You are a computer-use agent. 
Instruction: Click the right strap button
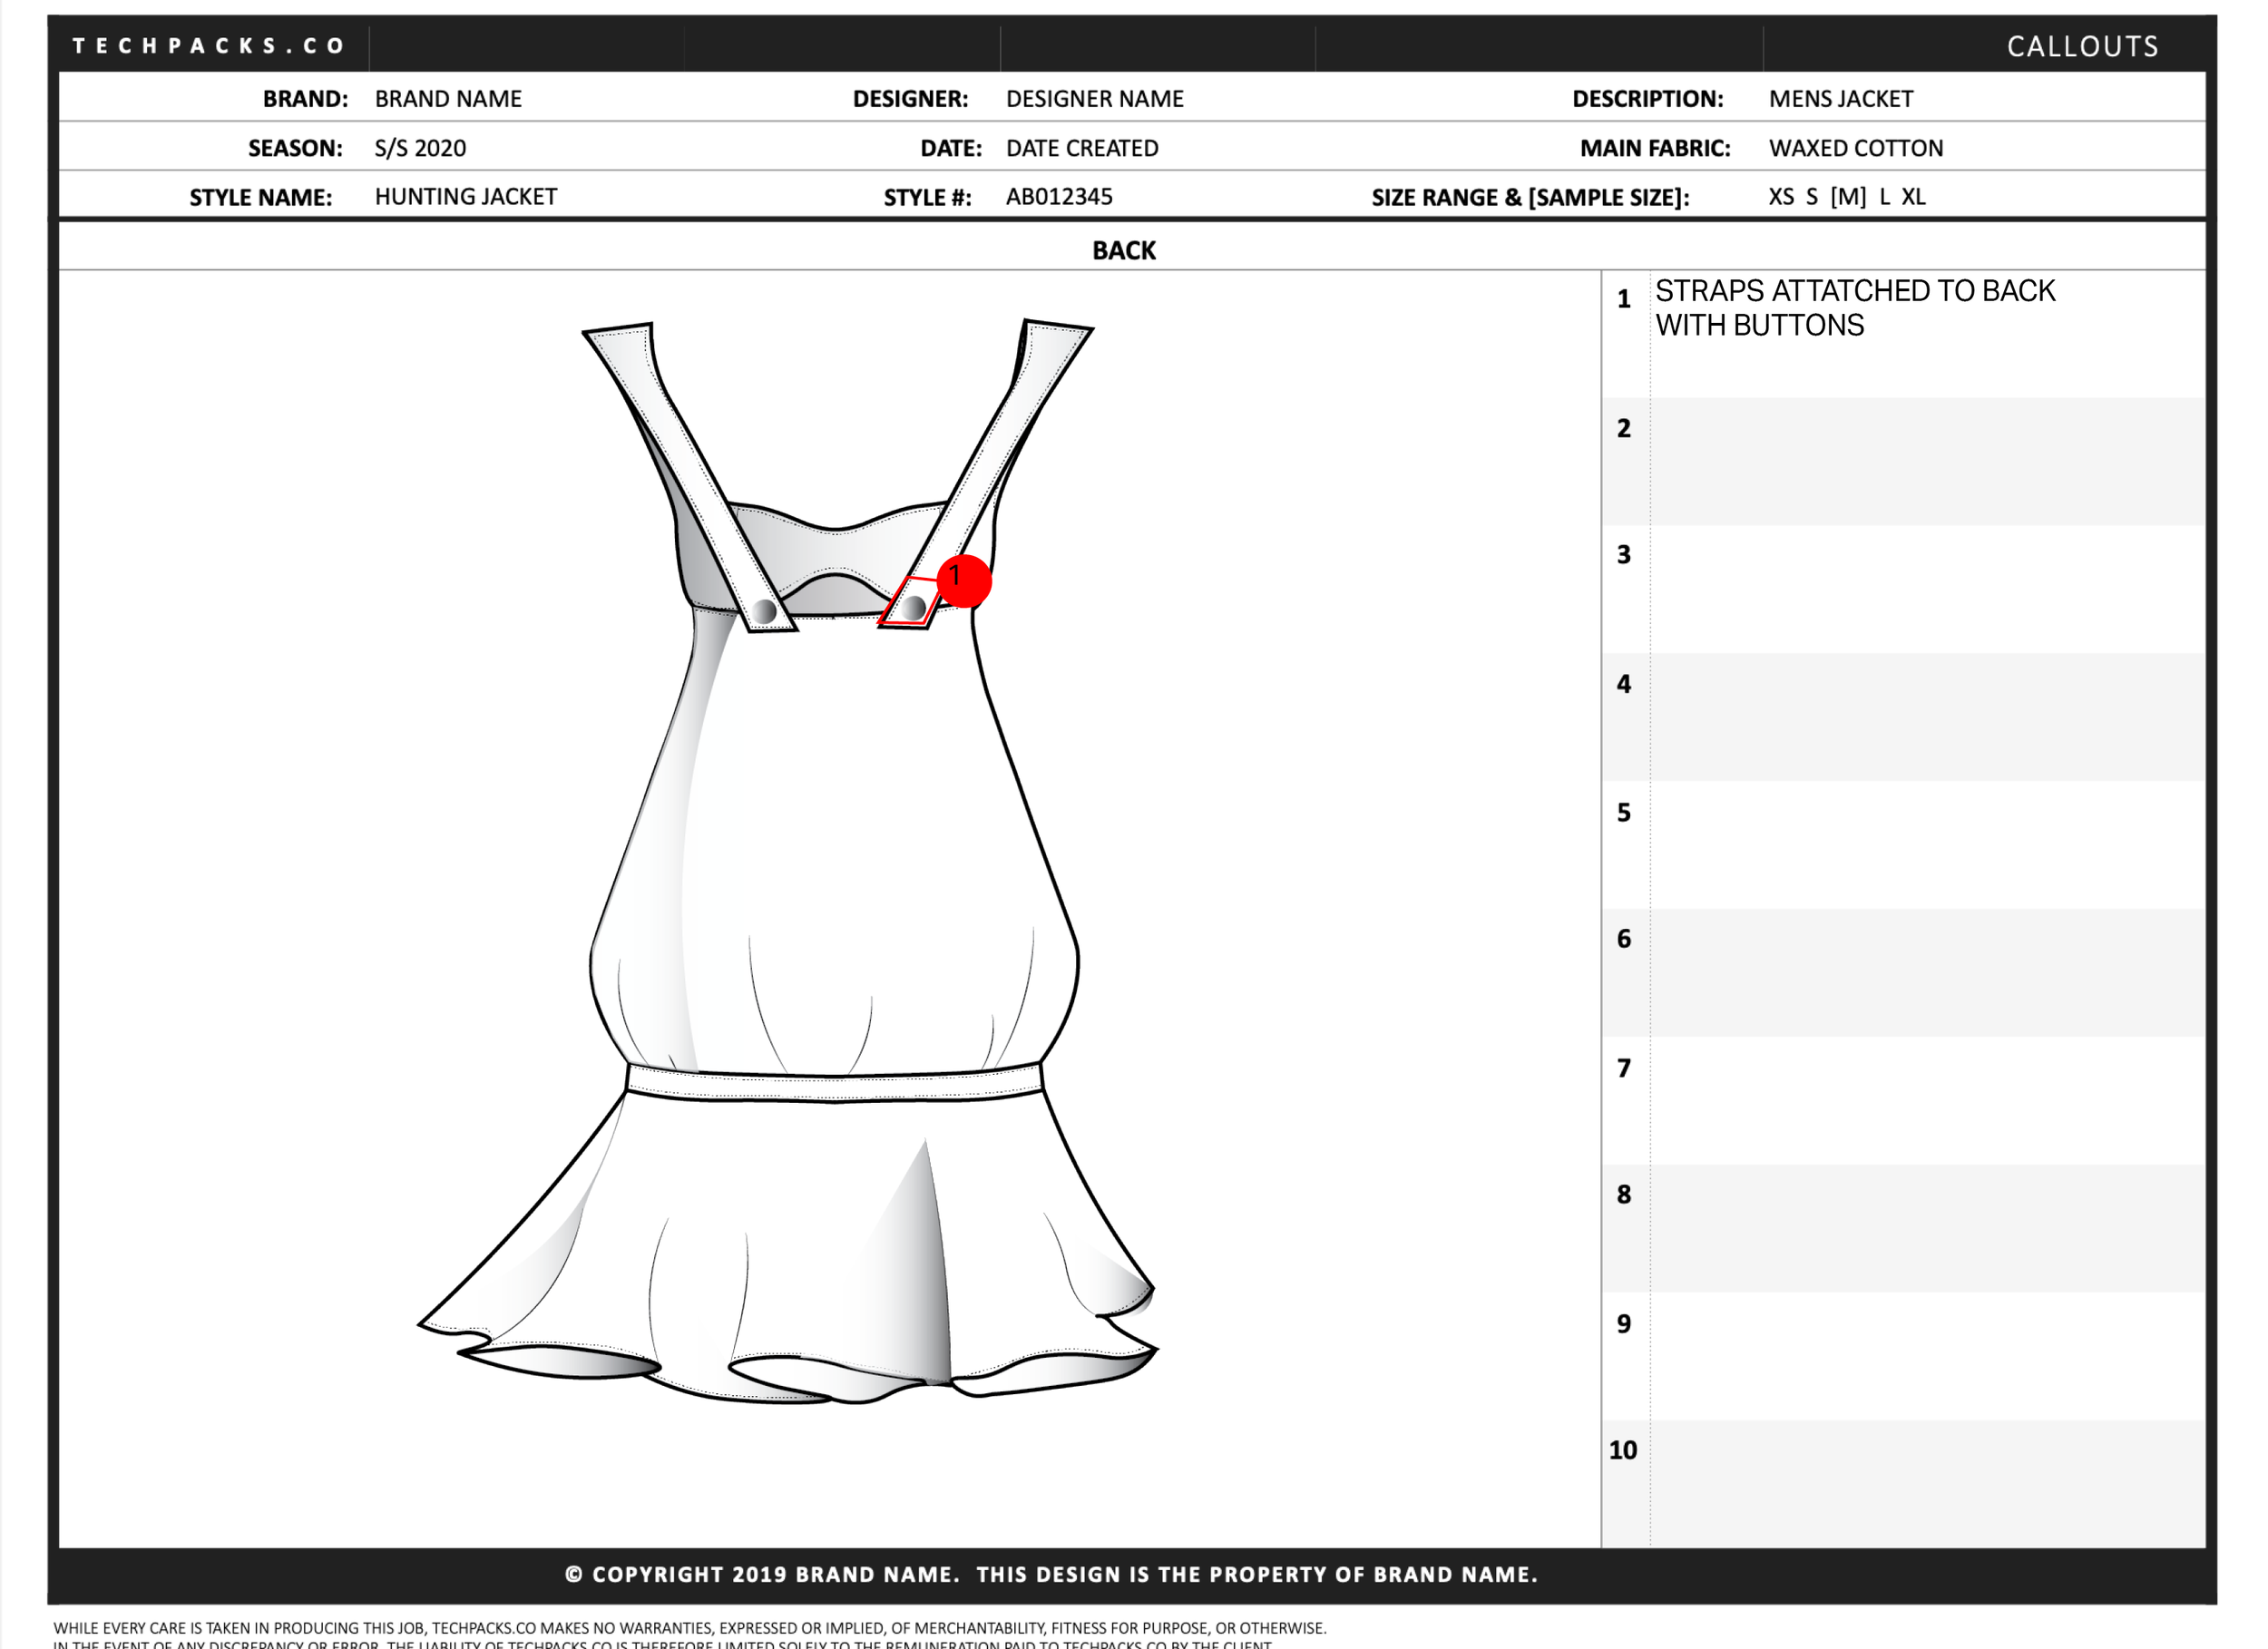click(913, 607)
